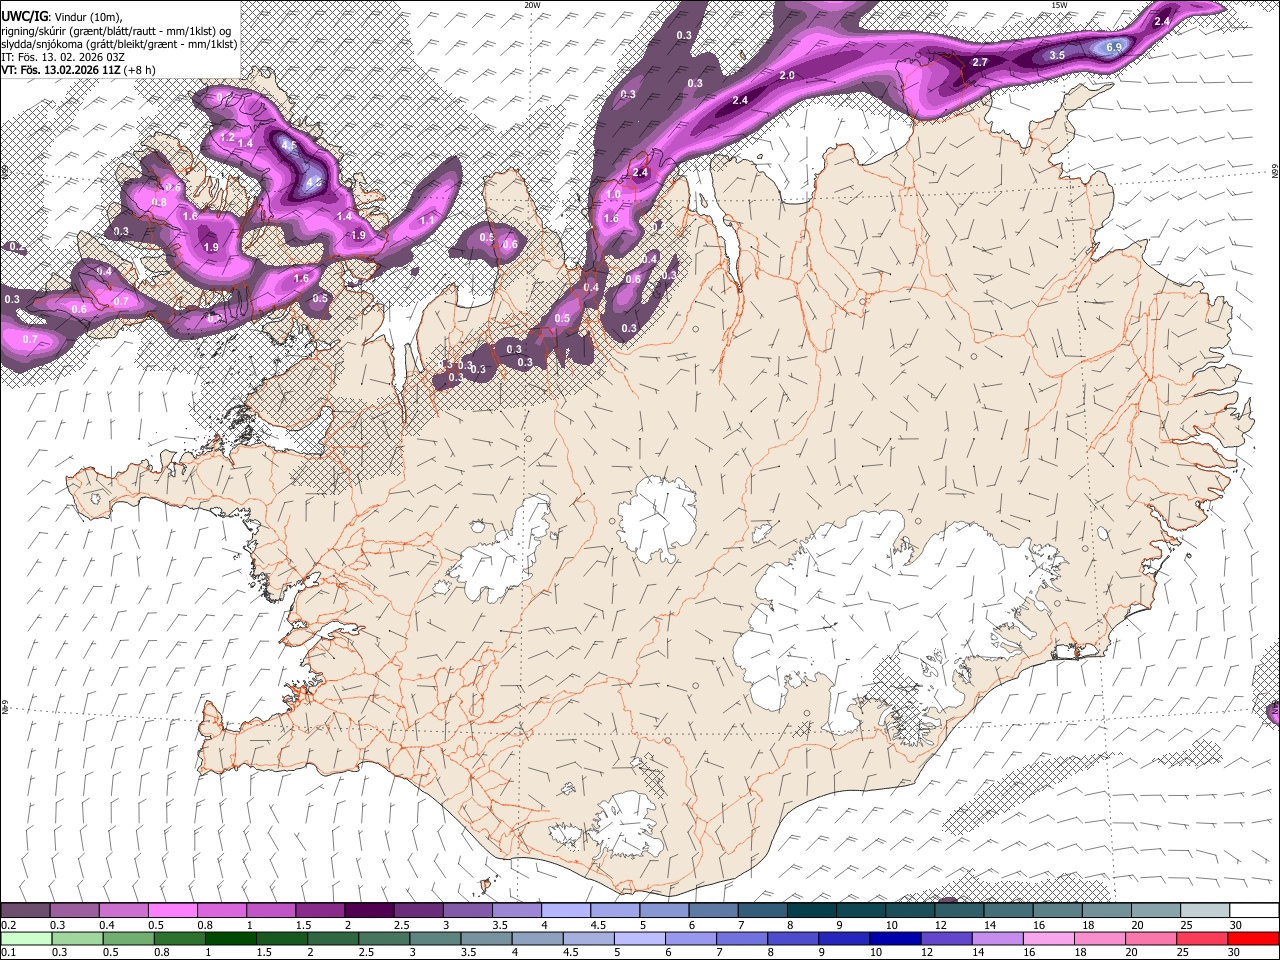Click the 1.0 precipitation label on the map
The height and width of the screenshot is (960, 1280).
[614, 195]
